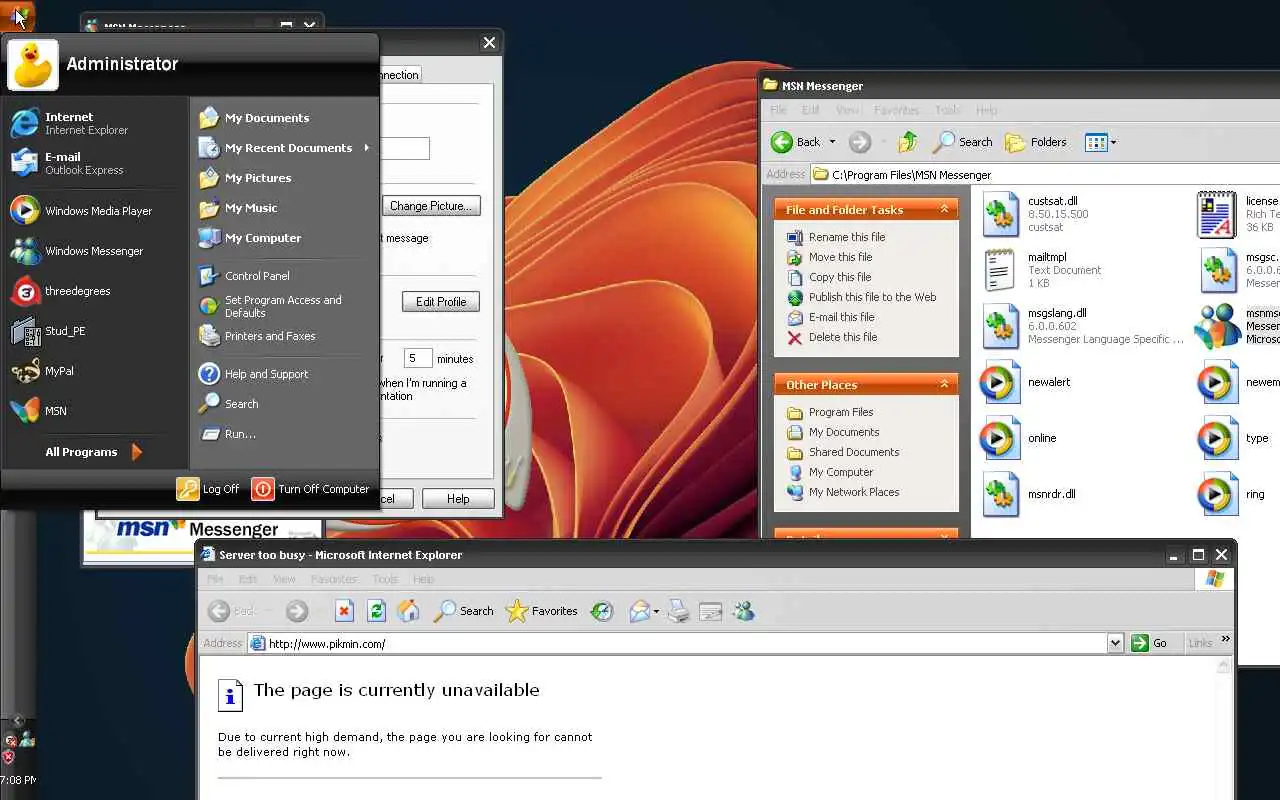Select the msnrdr.dll file

coord(1029,494)
